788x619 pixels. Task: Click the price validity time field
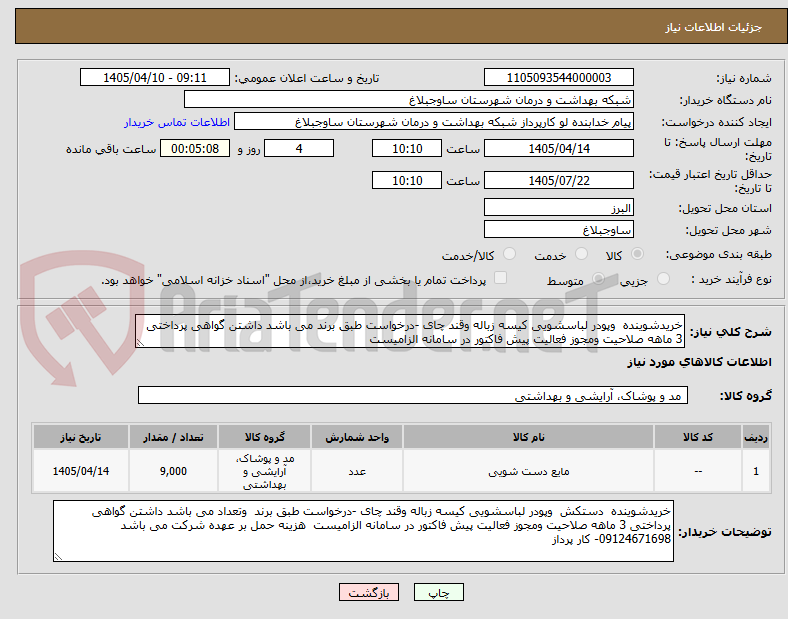coord(407,180)
